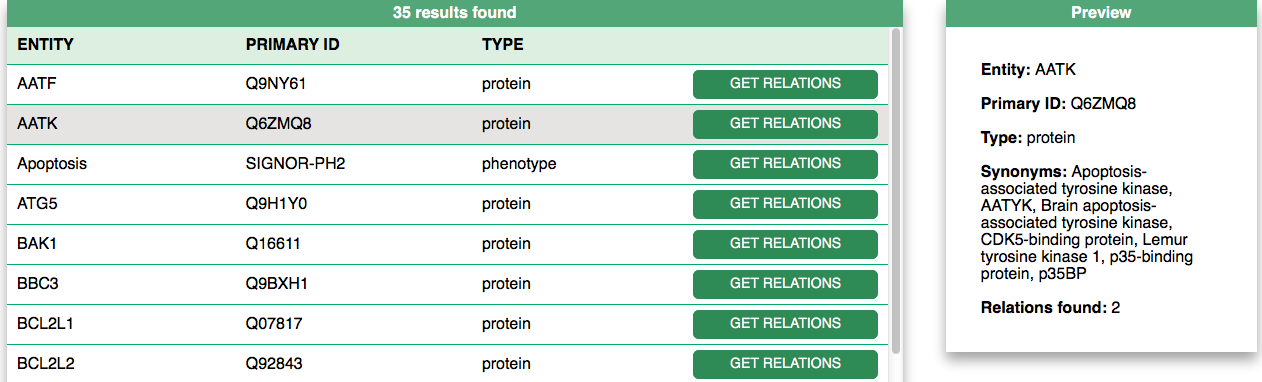Get relations for AATF protein
The width and height of the screenshot is (1262, 382).
(x=785, y=84)
